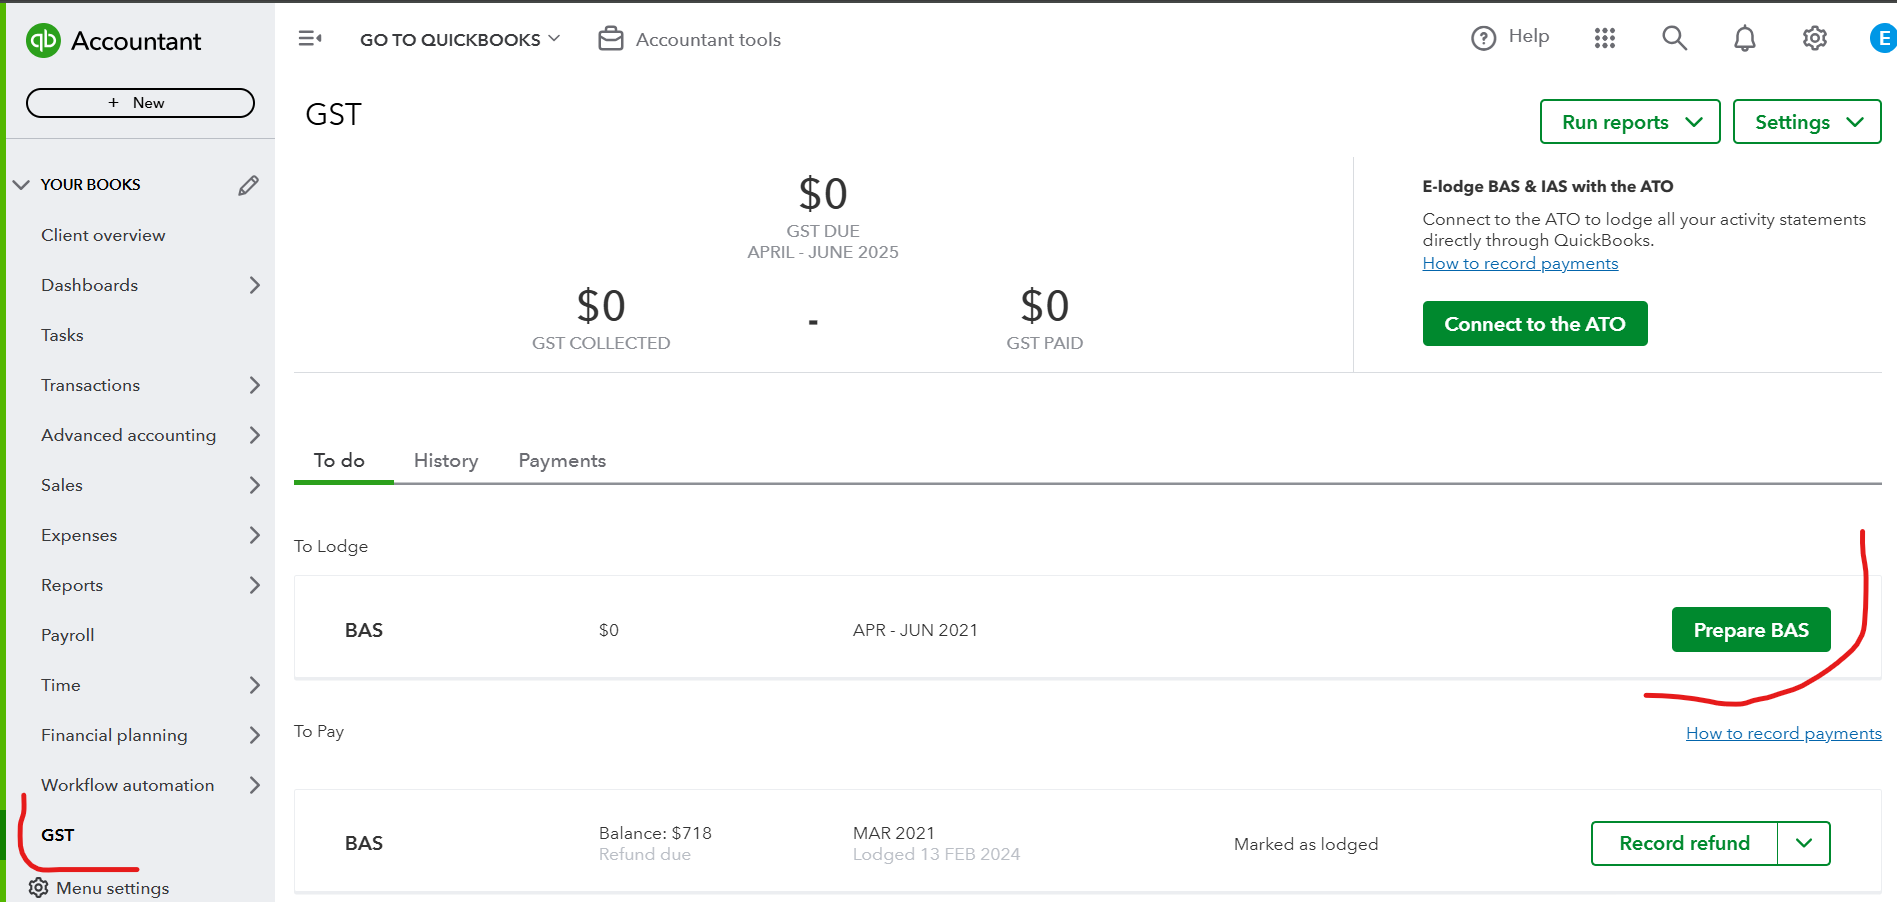Open How to record payments link in To Pay
Screen dimensions: 1897x902
(x=1783, y=733)
